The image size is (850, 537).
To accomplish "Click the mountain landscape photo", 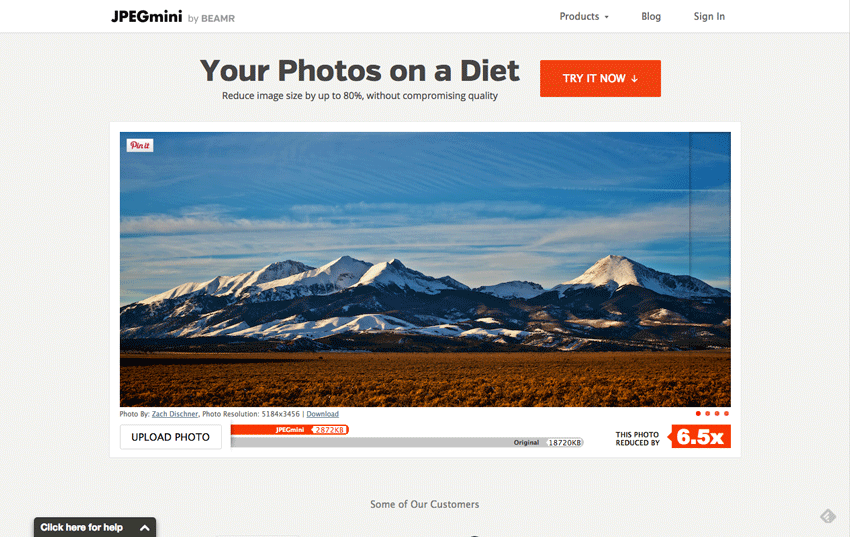I will [425, 269].
